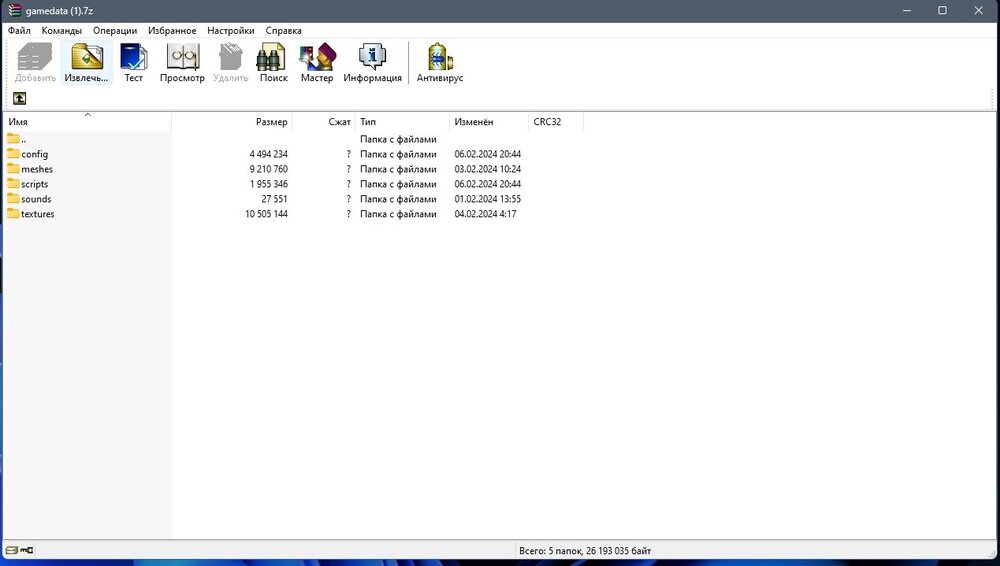Open the Просмотр viewer icon
1000x566 pixels.
pyautogui.click(x=182, y=63)
